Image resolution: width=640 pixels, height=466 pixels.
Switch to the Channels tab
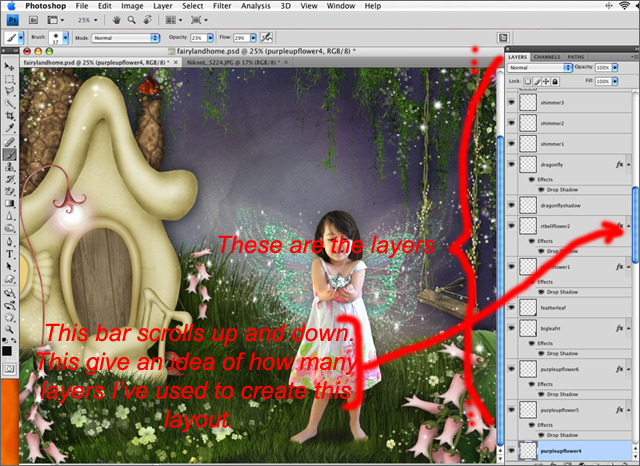pos(547,57)
